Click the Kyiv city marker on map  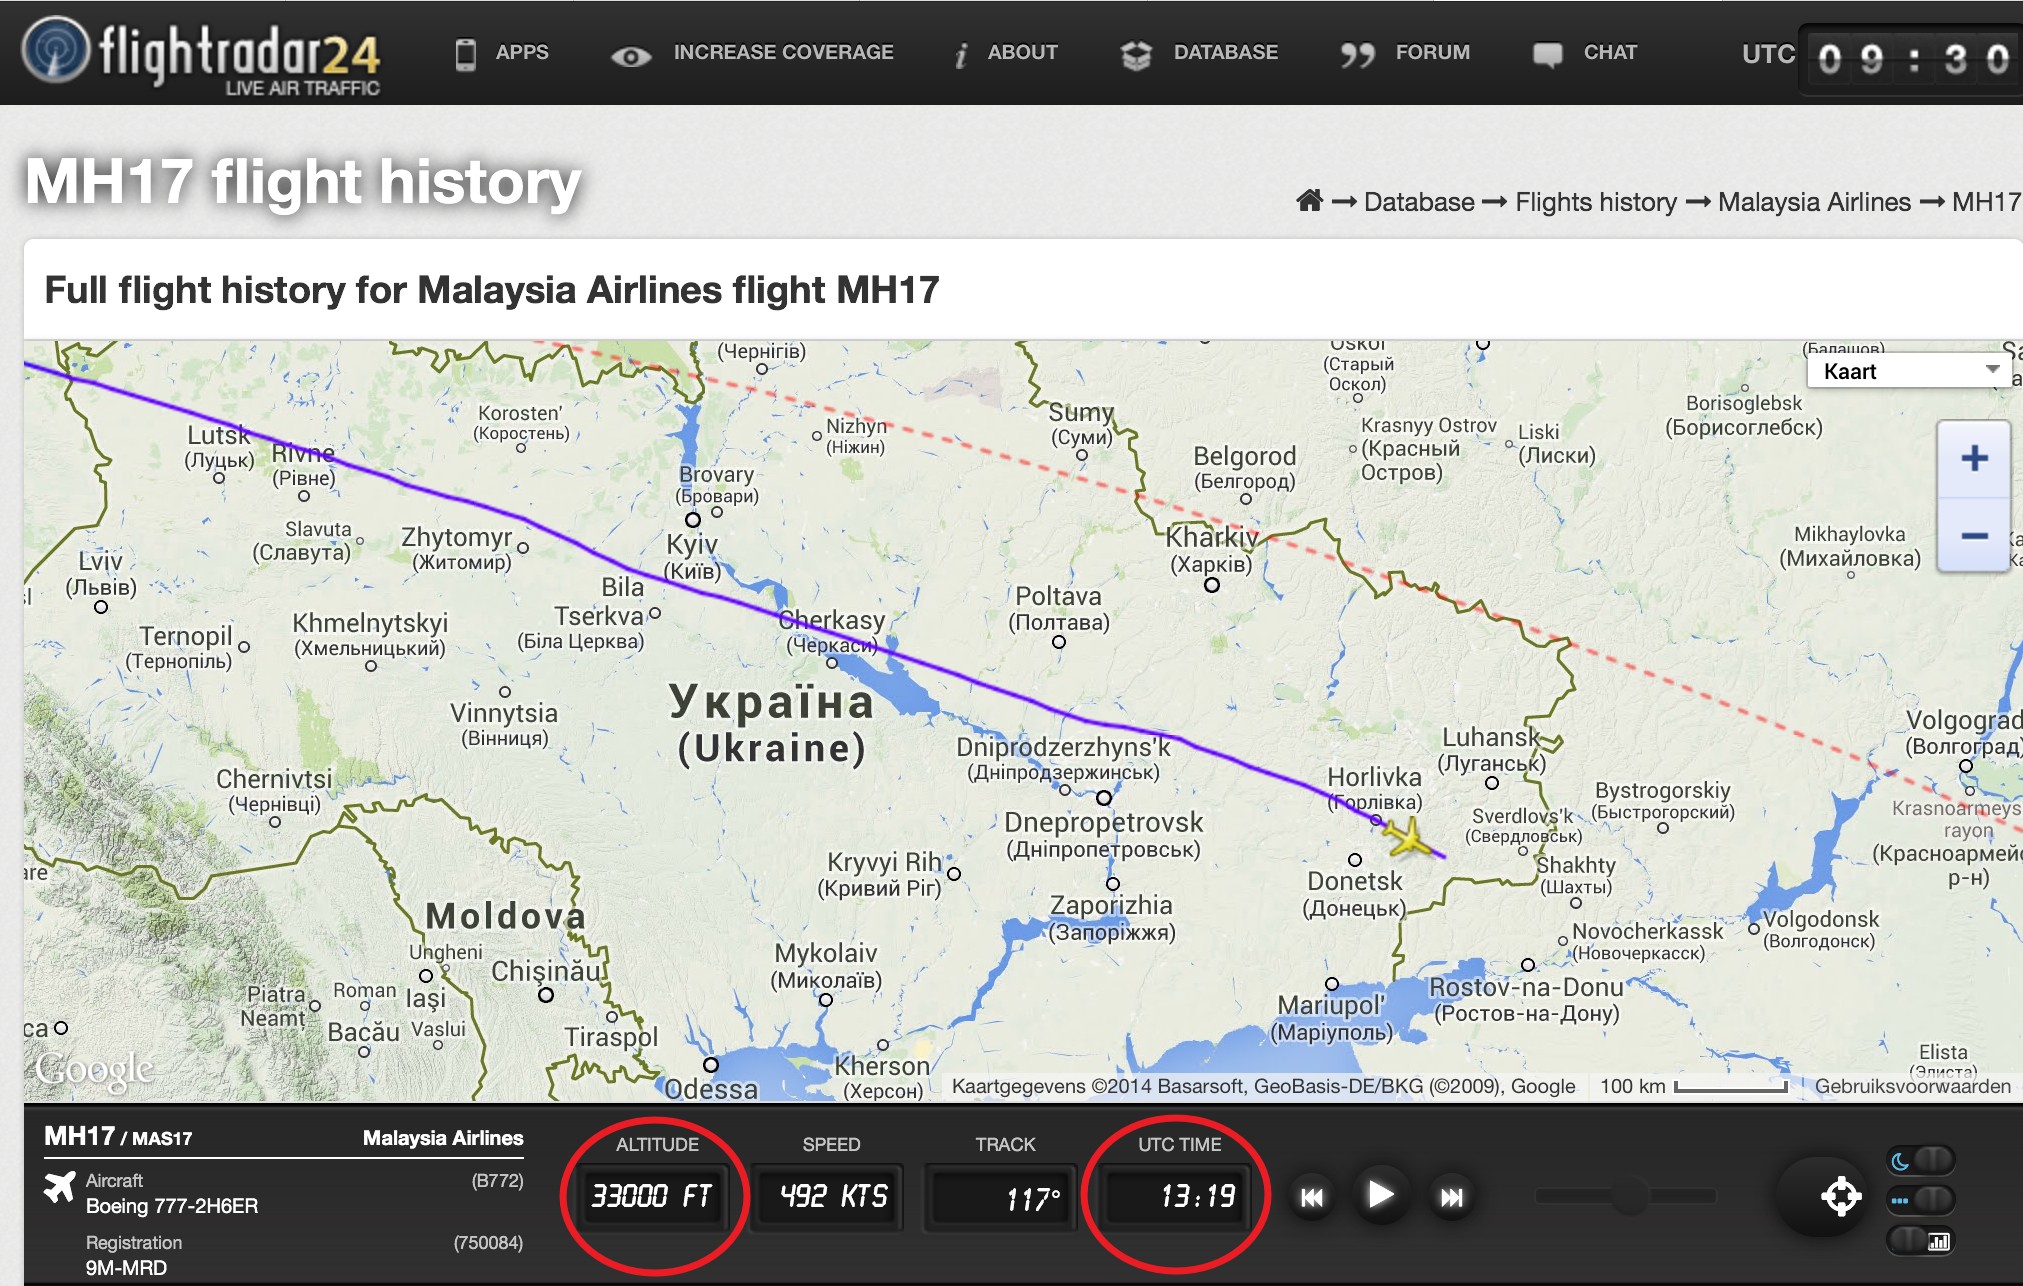click(x=693, y=520)
